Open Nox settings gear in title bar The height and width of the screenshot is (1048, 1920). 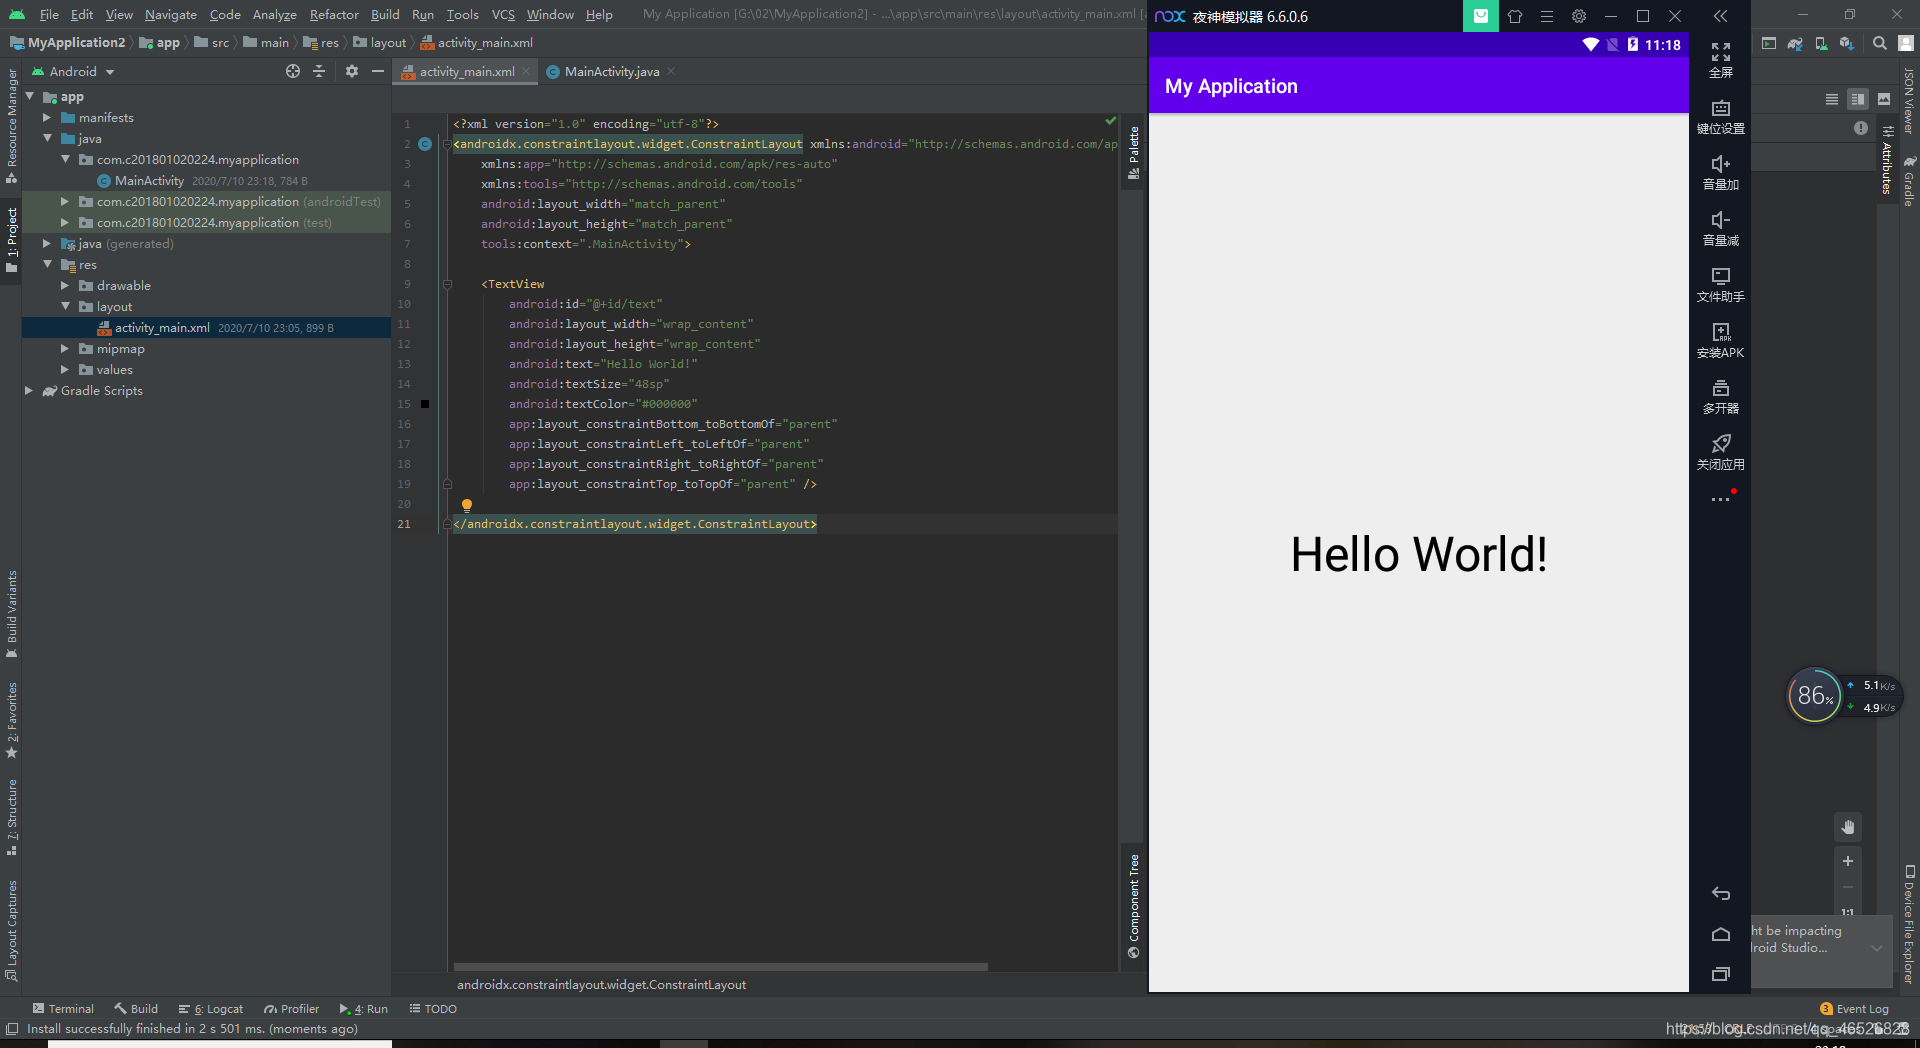click(1579, 16)
